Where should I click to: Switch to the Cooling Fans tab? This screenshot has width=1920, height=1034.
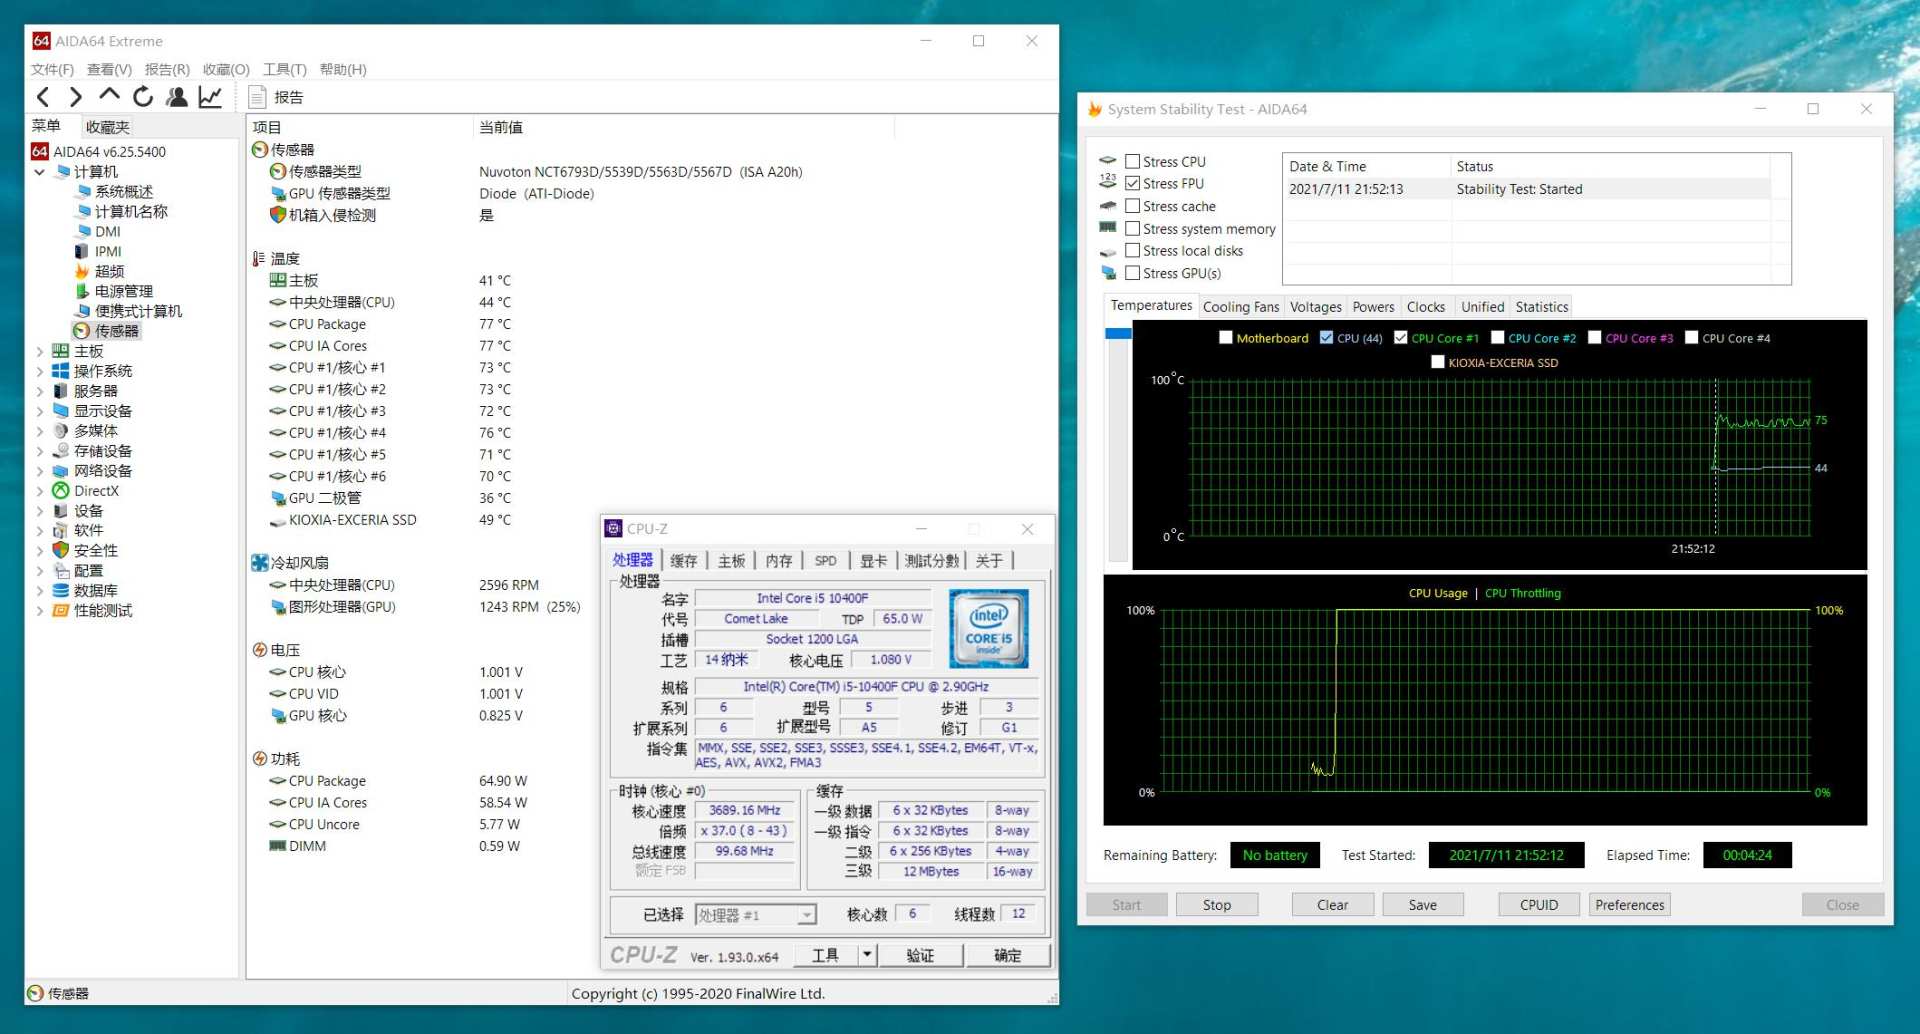1240,307
